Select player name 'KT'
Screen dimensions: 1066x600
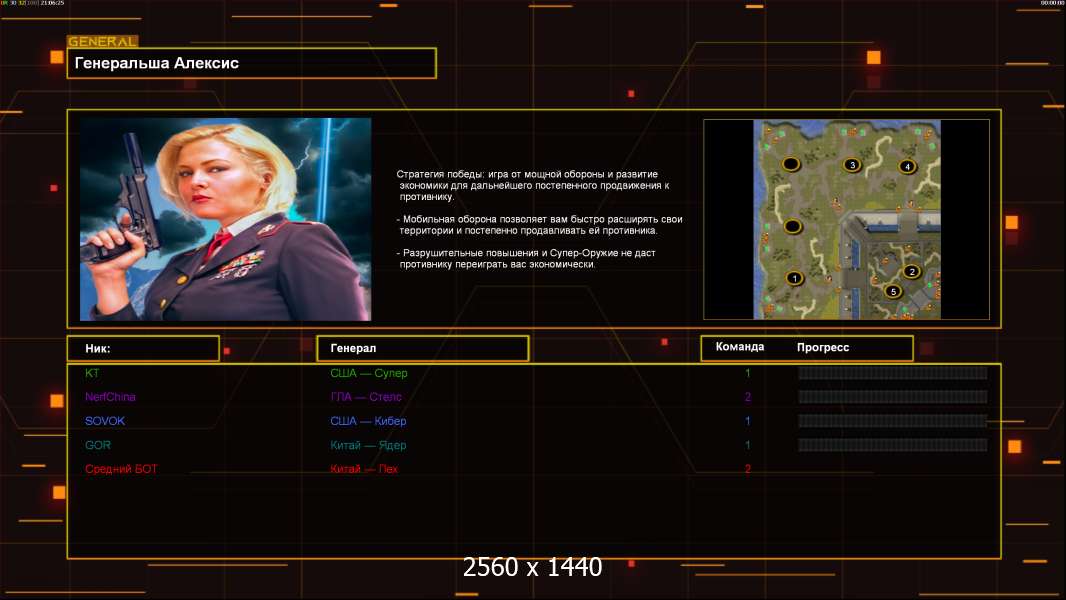[x=92, y=373]
